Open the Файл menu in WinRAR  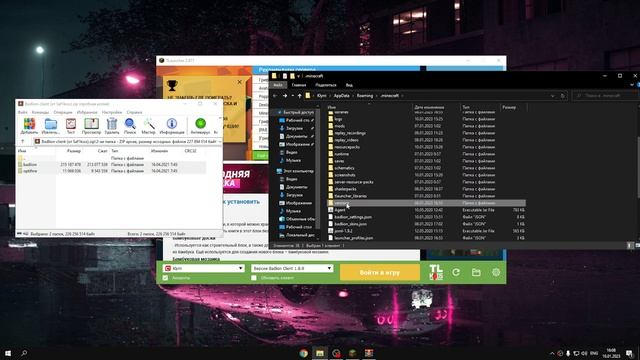click(x=22, y=112)
